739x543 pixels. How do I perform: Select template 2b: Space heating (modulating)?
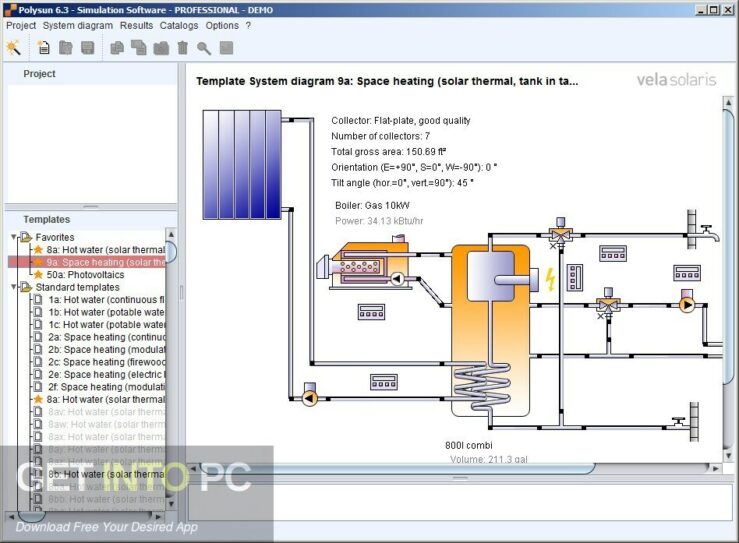[100, 350]
